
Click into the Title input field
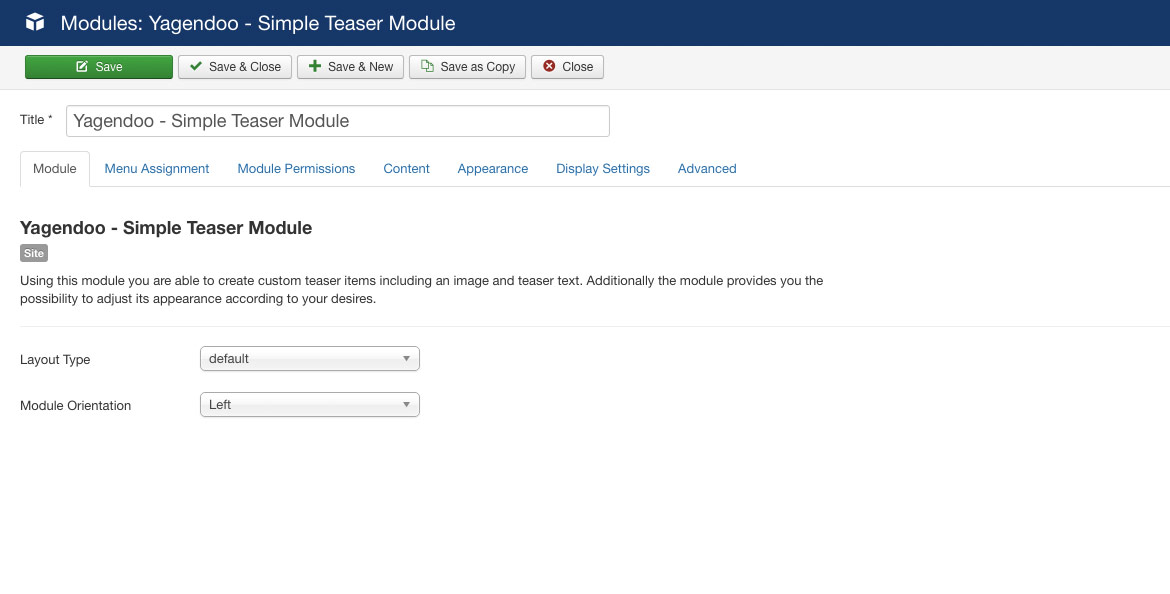pyautogui.click(x=338, y=121)
